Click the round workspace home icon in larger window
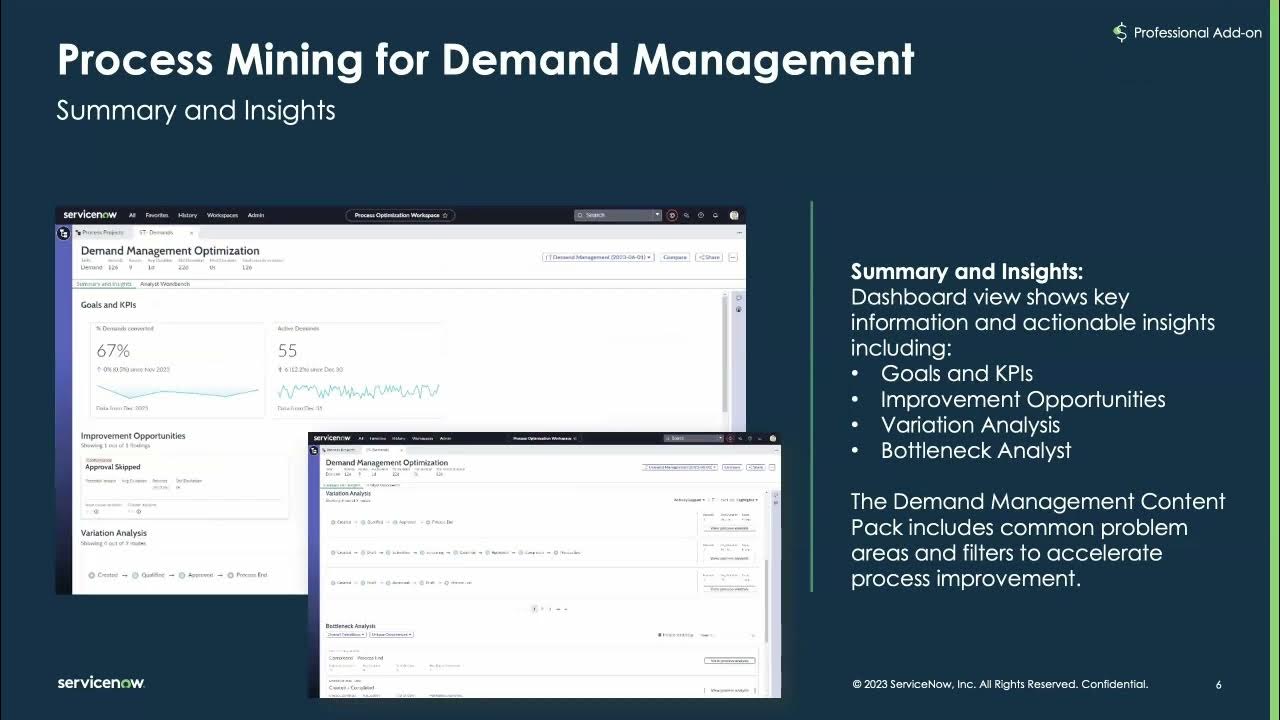1280x720 pixels. click(x=64, y=233)
